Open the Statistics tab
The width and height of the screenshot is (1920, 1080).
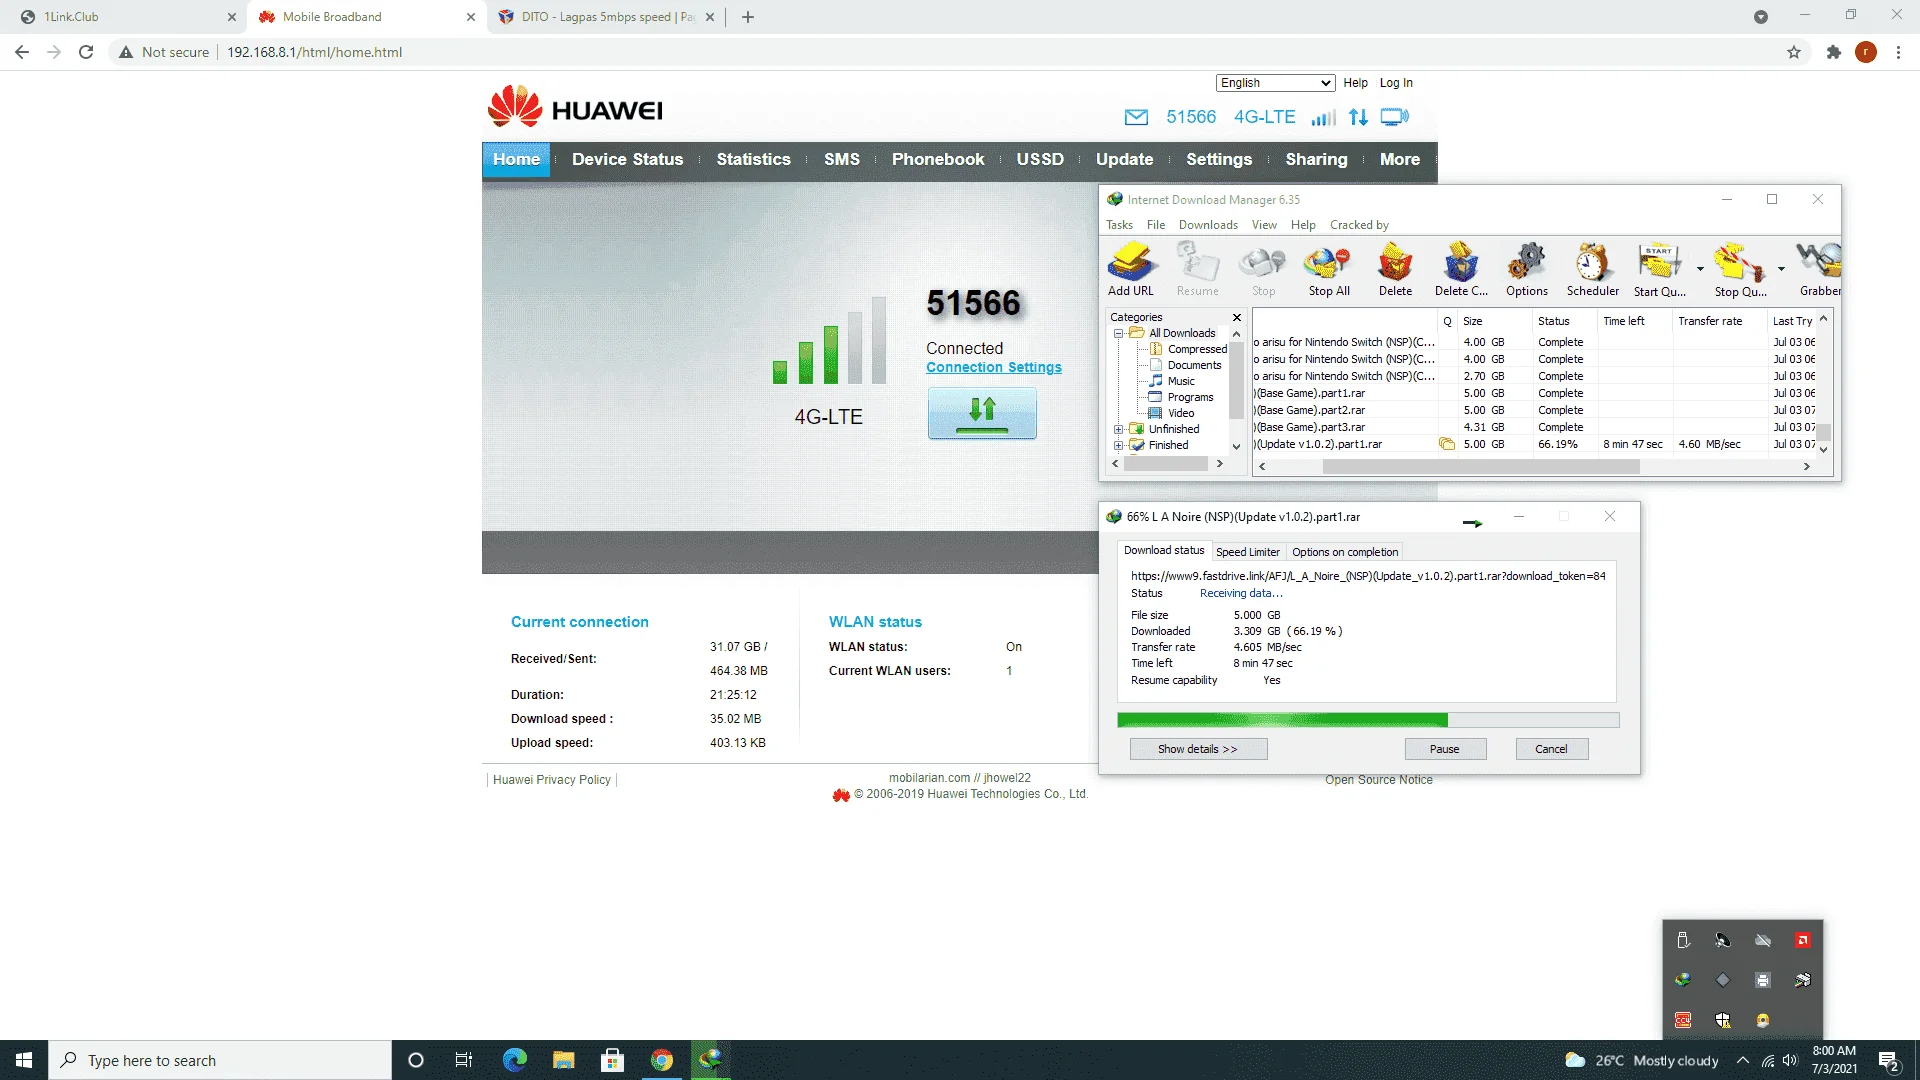click(x=753, y=159)
